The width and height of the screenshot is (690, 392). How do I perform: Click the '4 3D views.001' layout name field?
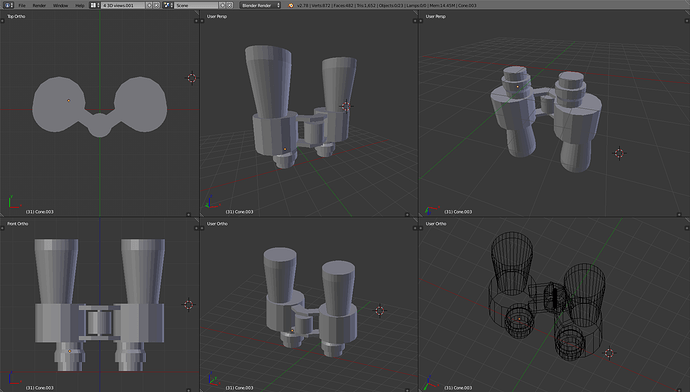pyautogui.click(x=123, y=5)
